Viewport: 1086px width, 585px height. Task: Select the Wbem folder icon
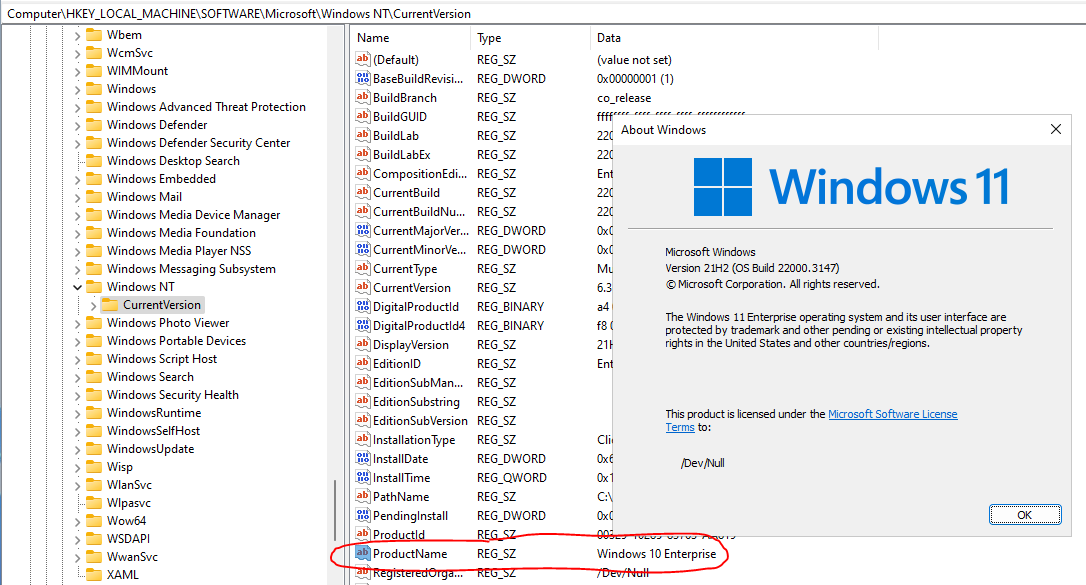tap(94, 35)
